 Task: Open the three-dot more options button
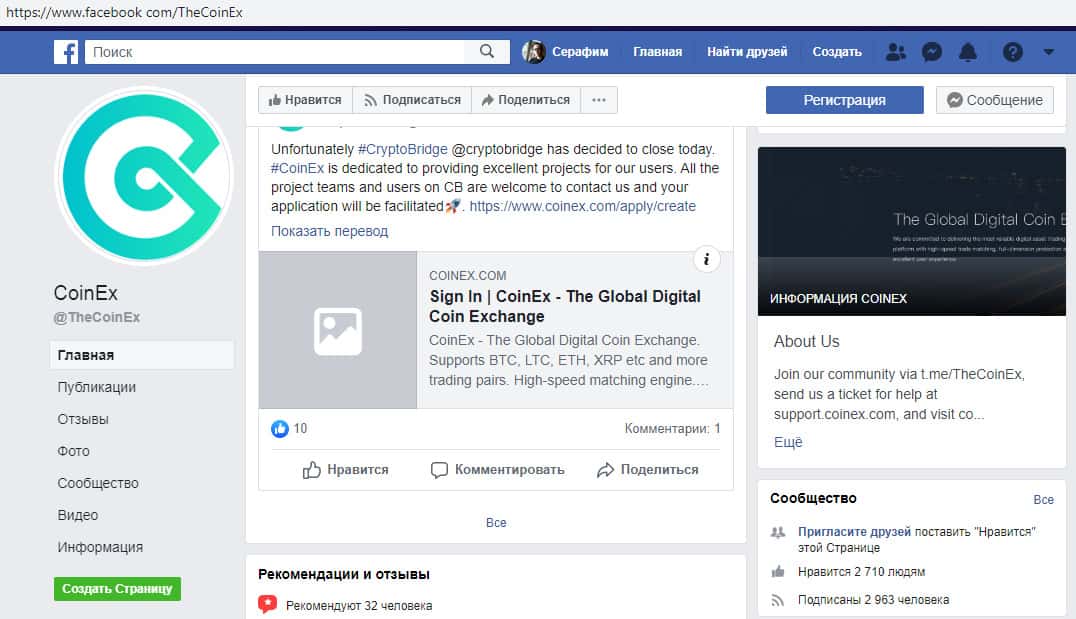pos(598,100)
